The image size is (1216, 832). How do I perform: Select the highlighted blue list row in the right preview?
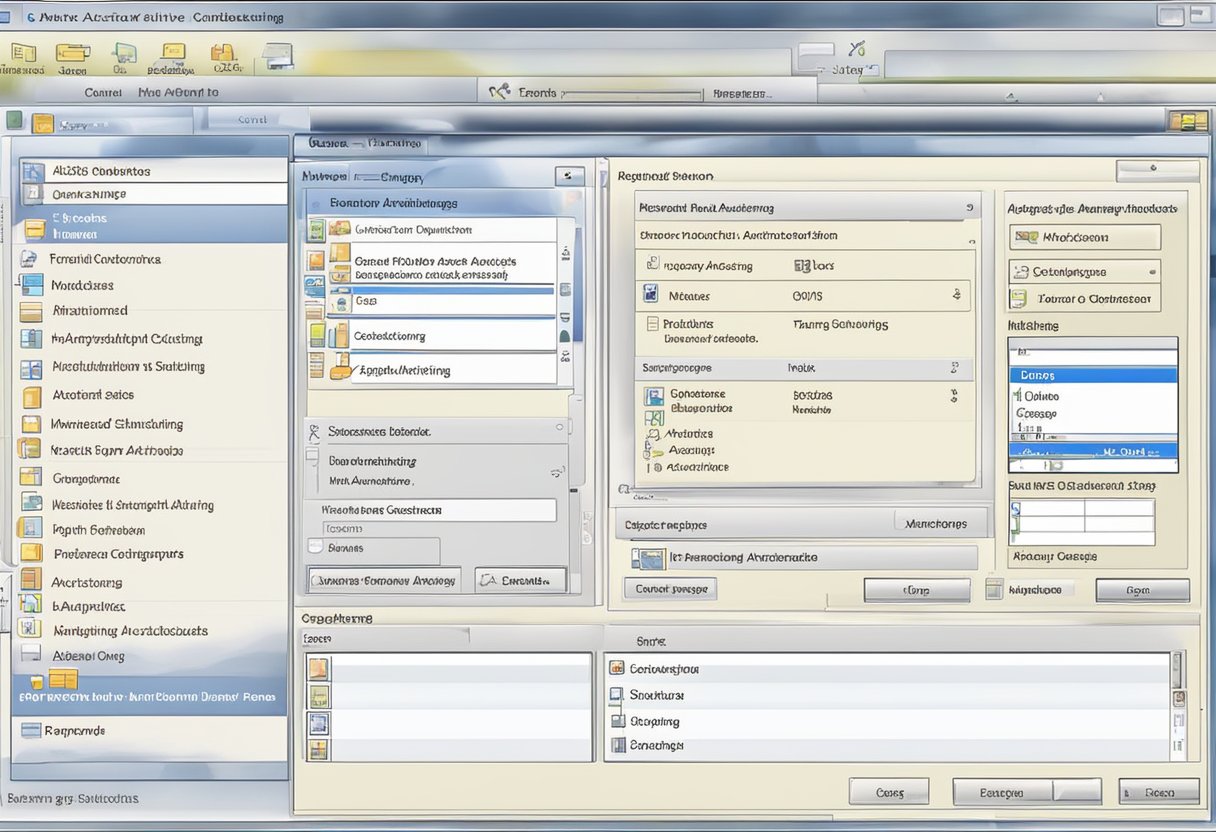click(1092, 374)
